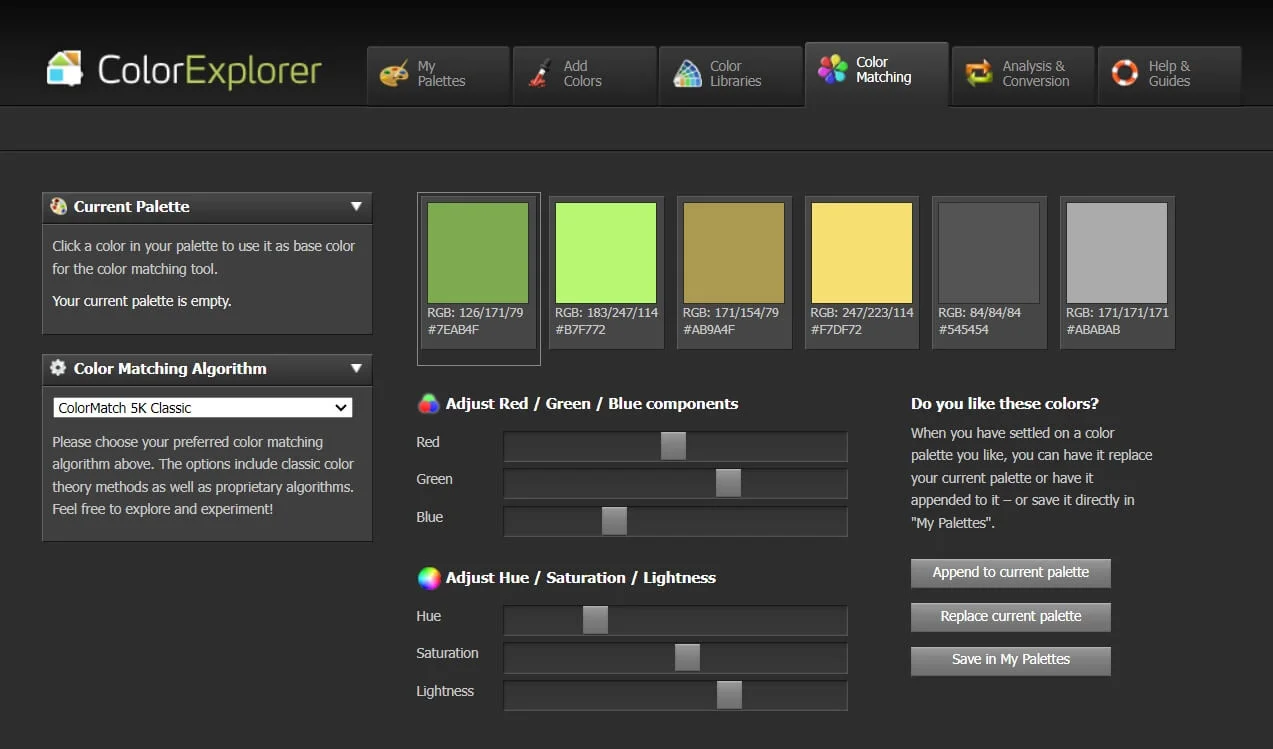Select the light green #B7F772 swatch

(x=606, y=253)
